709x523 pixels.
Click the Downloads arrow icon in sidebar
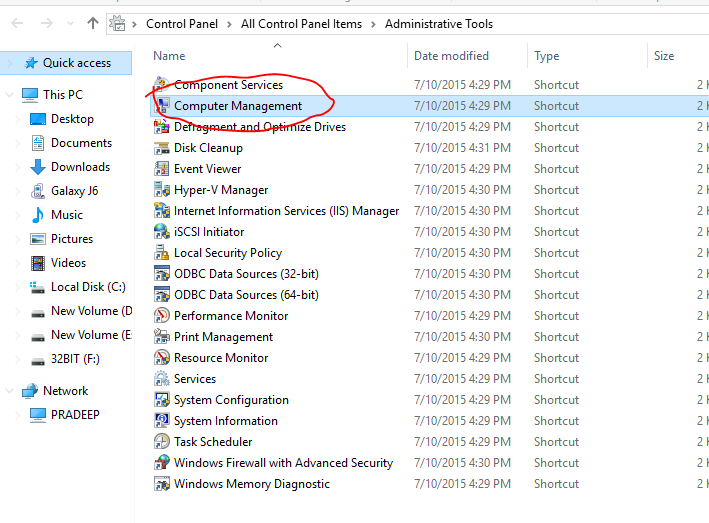click(38, 167)
